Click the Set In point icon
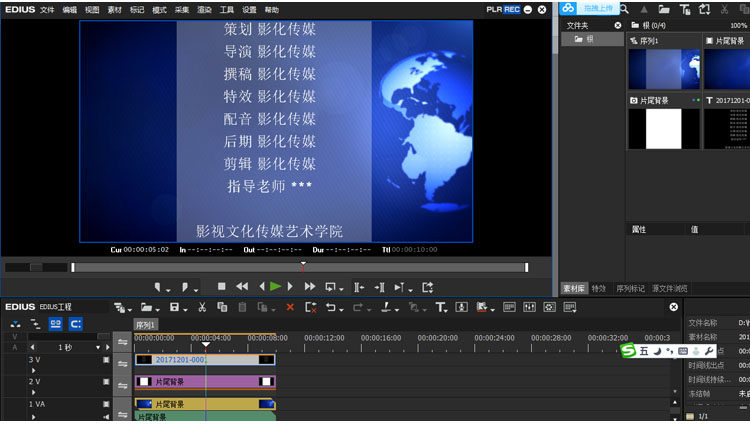The height and width of the screenshot is (425, 750). pyautogui.click(x=157, y=287)
